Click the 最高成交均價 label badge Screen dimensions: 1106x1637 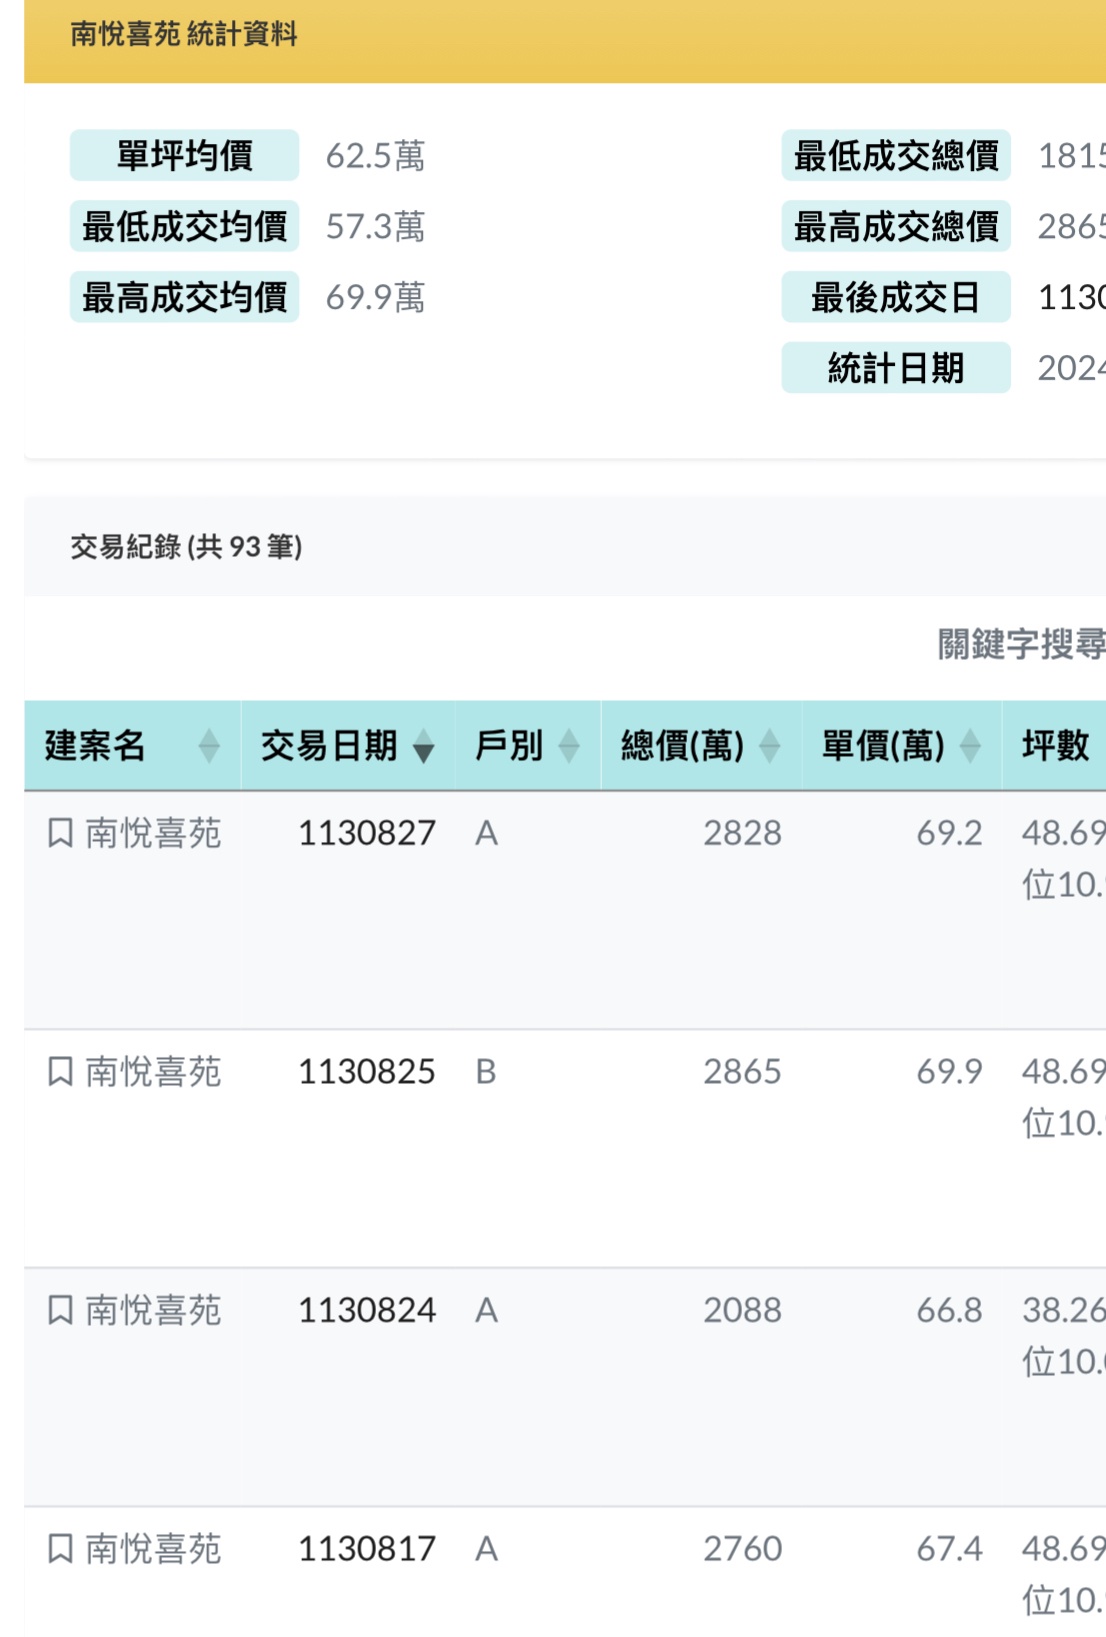point(184,297)
